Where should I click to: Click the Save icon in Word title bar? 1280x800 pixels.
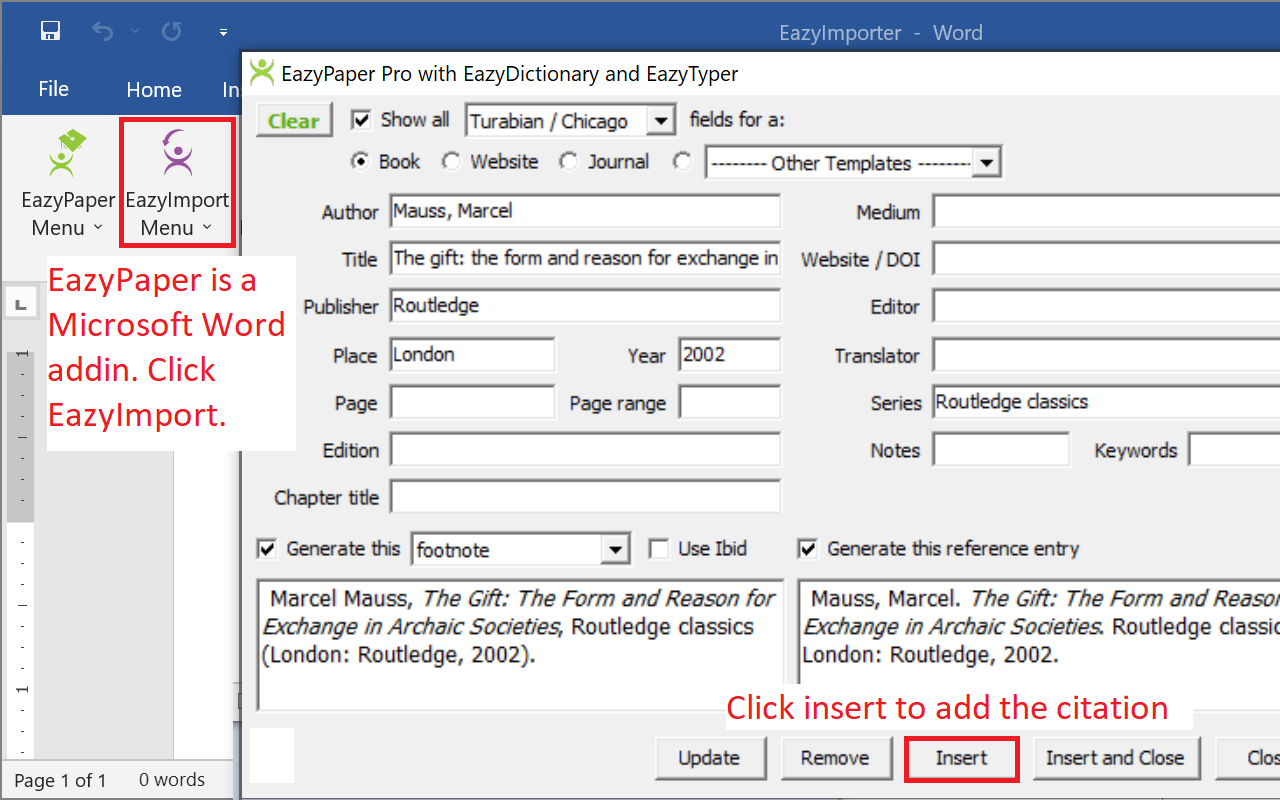(51, 31)
